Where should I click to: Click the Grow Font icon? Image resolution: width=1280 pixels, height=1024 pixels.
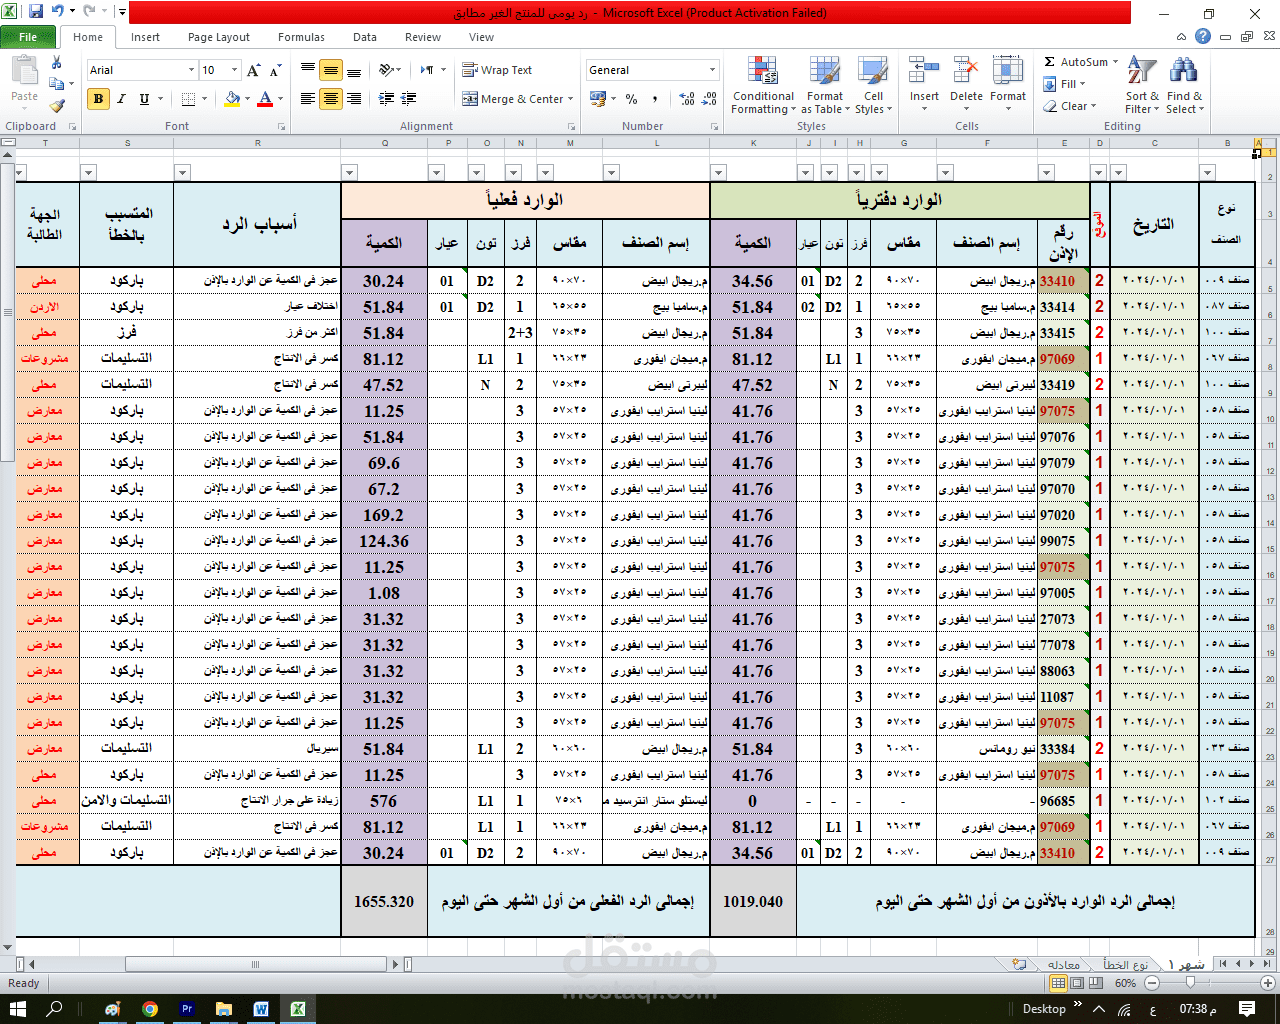click(x=254, y=70)
